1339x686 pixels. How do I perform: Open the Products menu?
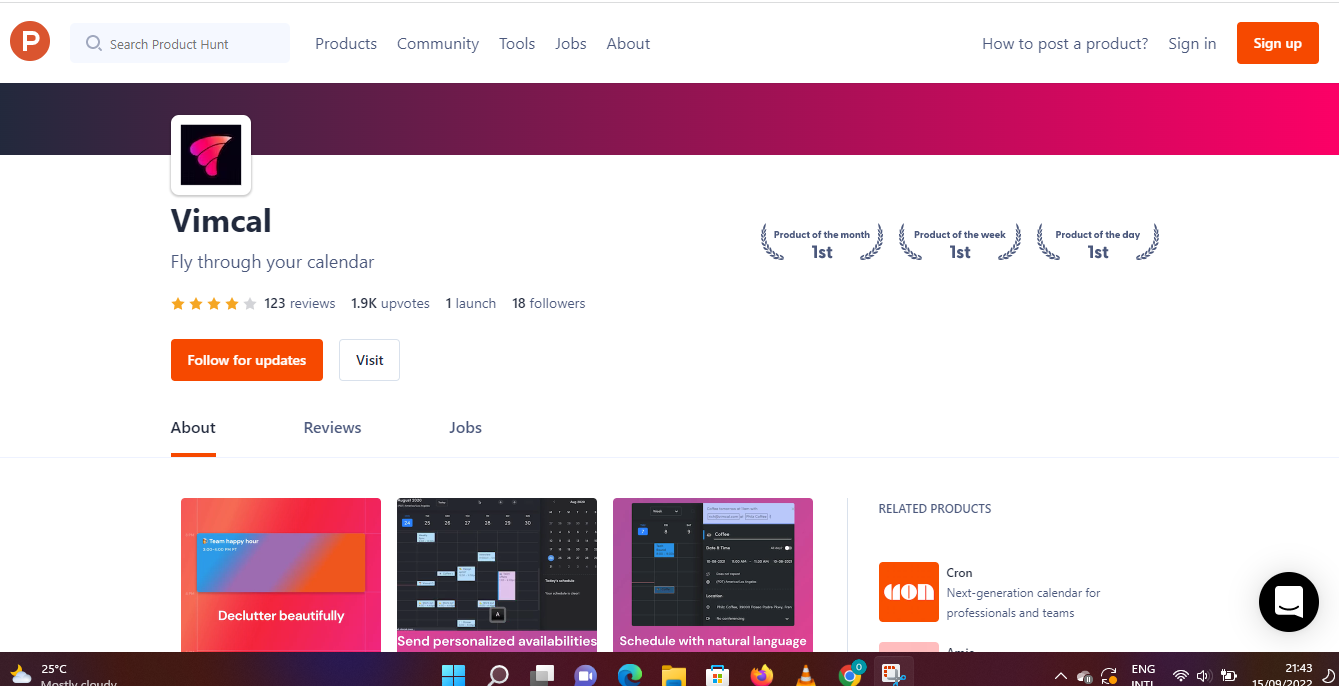pos(346,44)
